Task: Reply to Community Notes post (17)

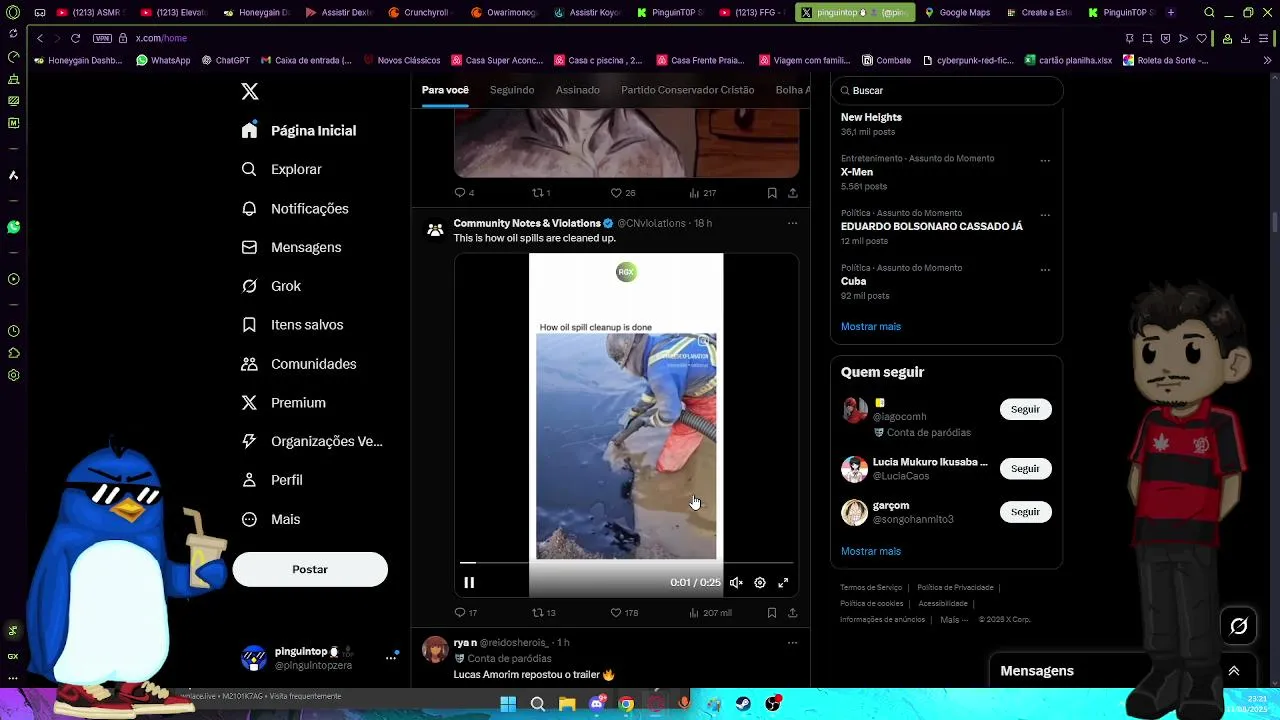Action: 466,613
